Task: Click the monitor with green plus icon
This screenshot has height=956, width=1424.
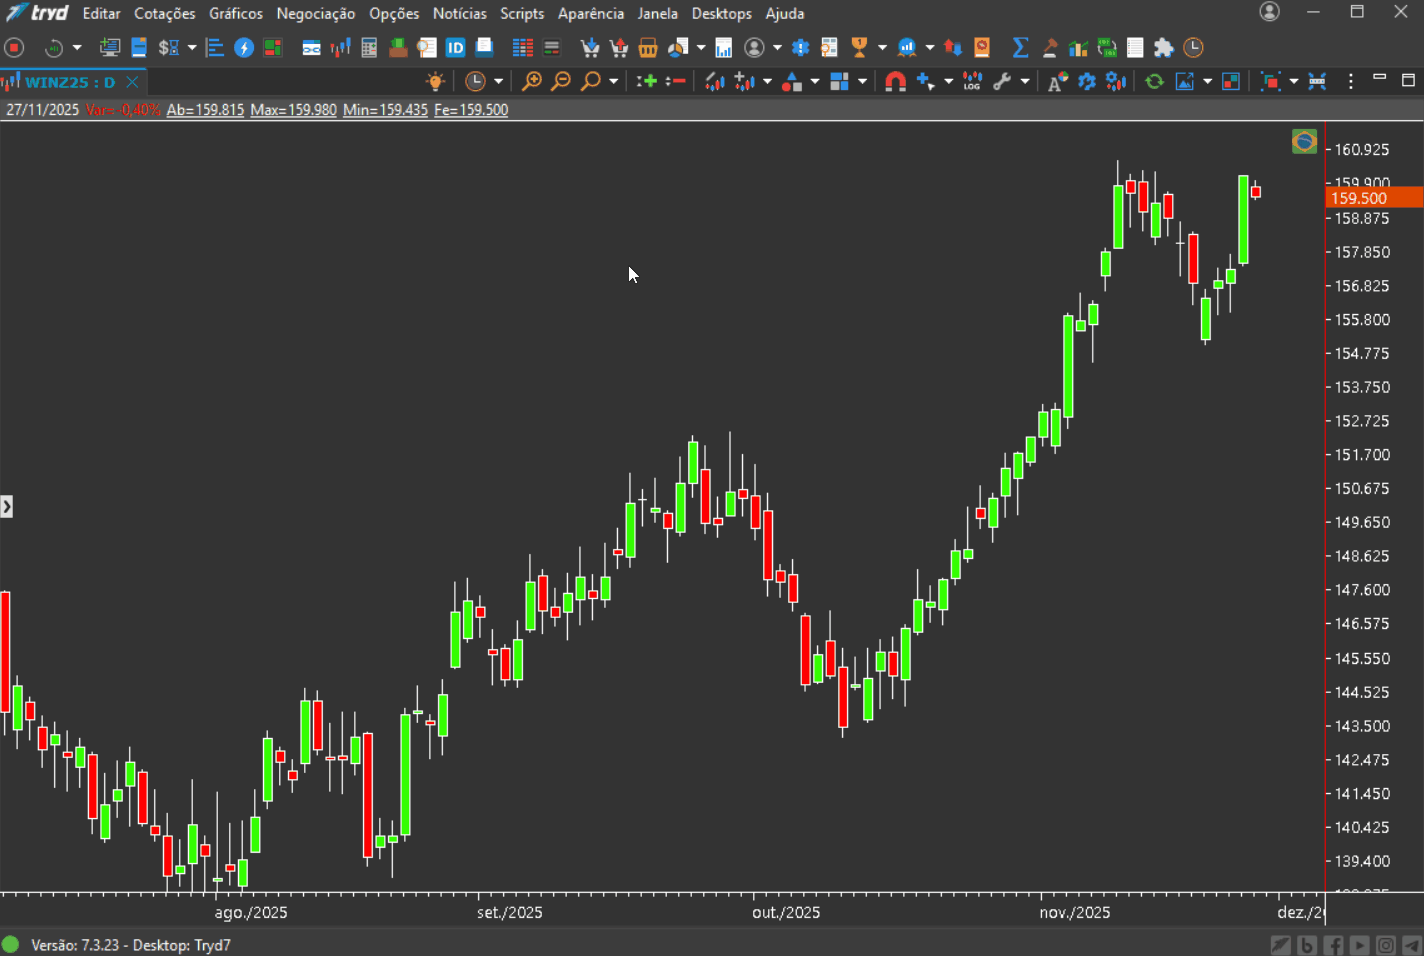Action: tap(110, 47)
